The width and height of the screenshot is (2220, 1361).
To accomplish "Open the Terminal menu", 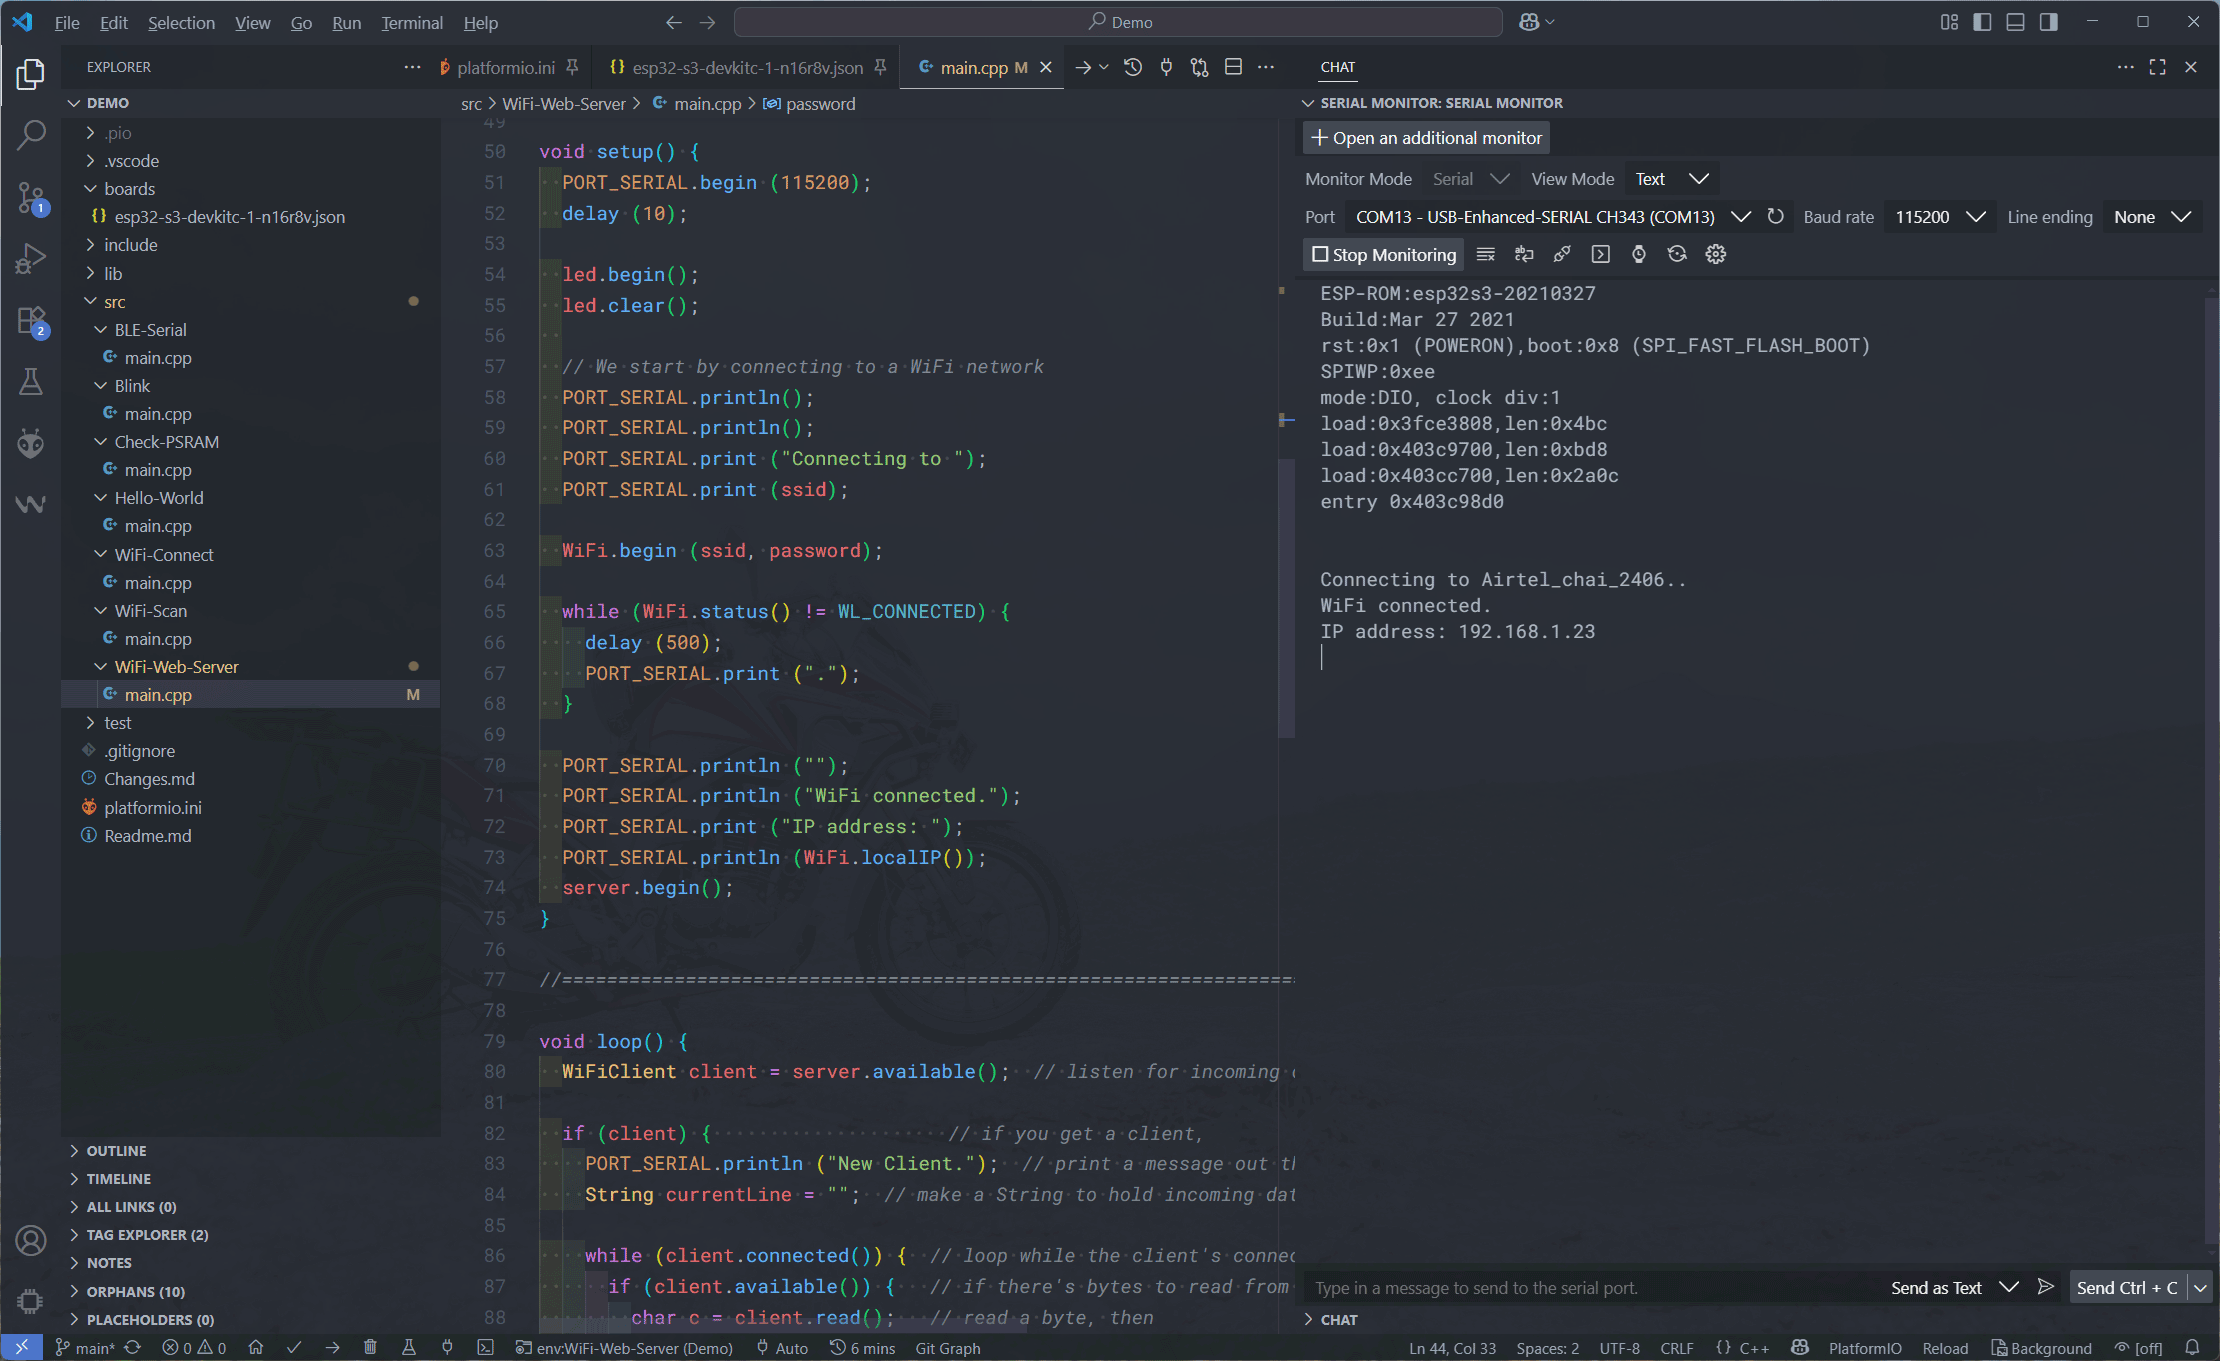I will 411,22.
